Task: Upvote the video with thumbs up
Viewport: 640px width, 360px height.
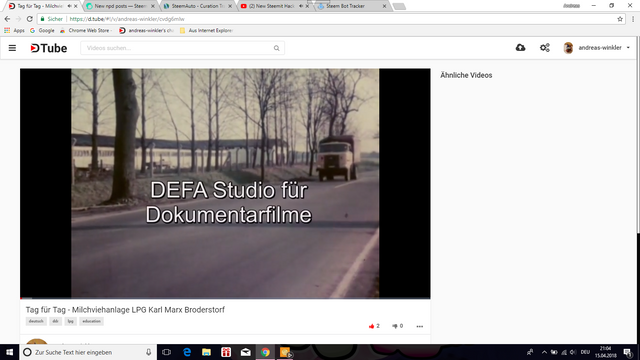Action: [x=371, y=326]
